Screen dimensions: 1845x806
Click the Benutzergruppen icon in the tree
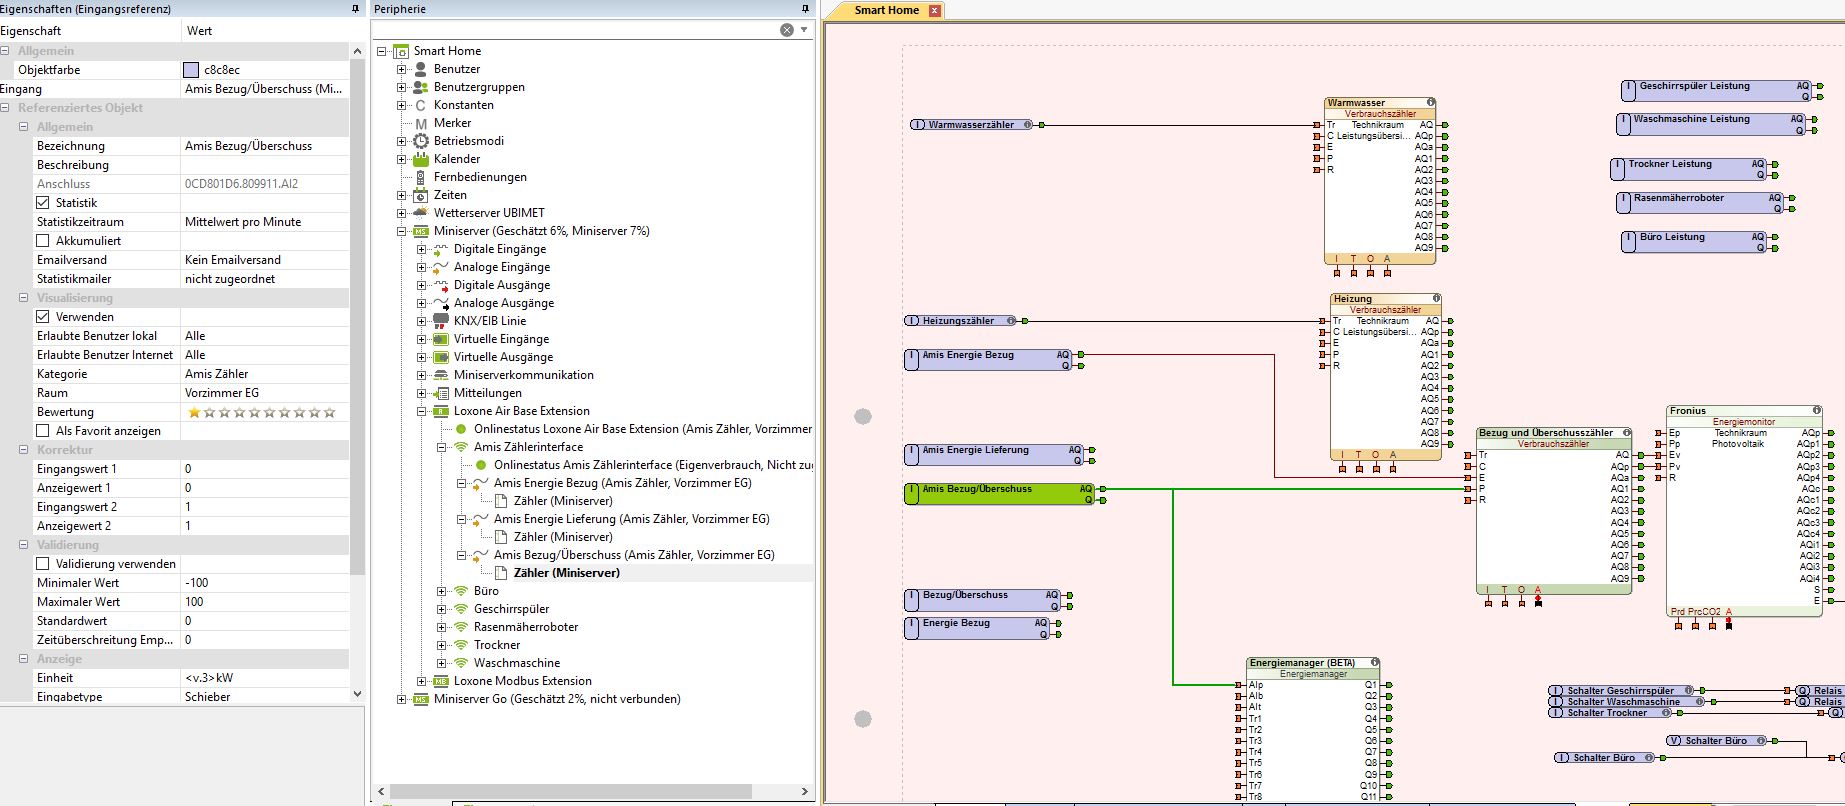click(x=421, y=87)
